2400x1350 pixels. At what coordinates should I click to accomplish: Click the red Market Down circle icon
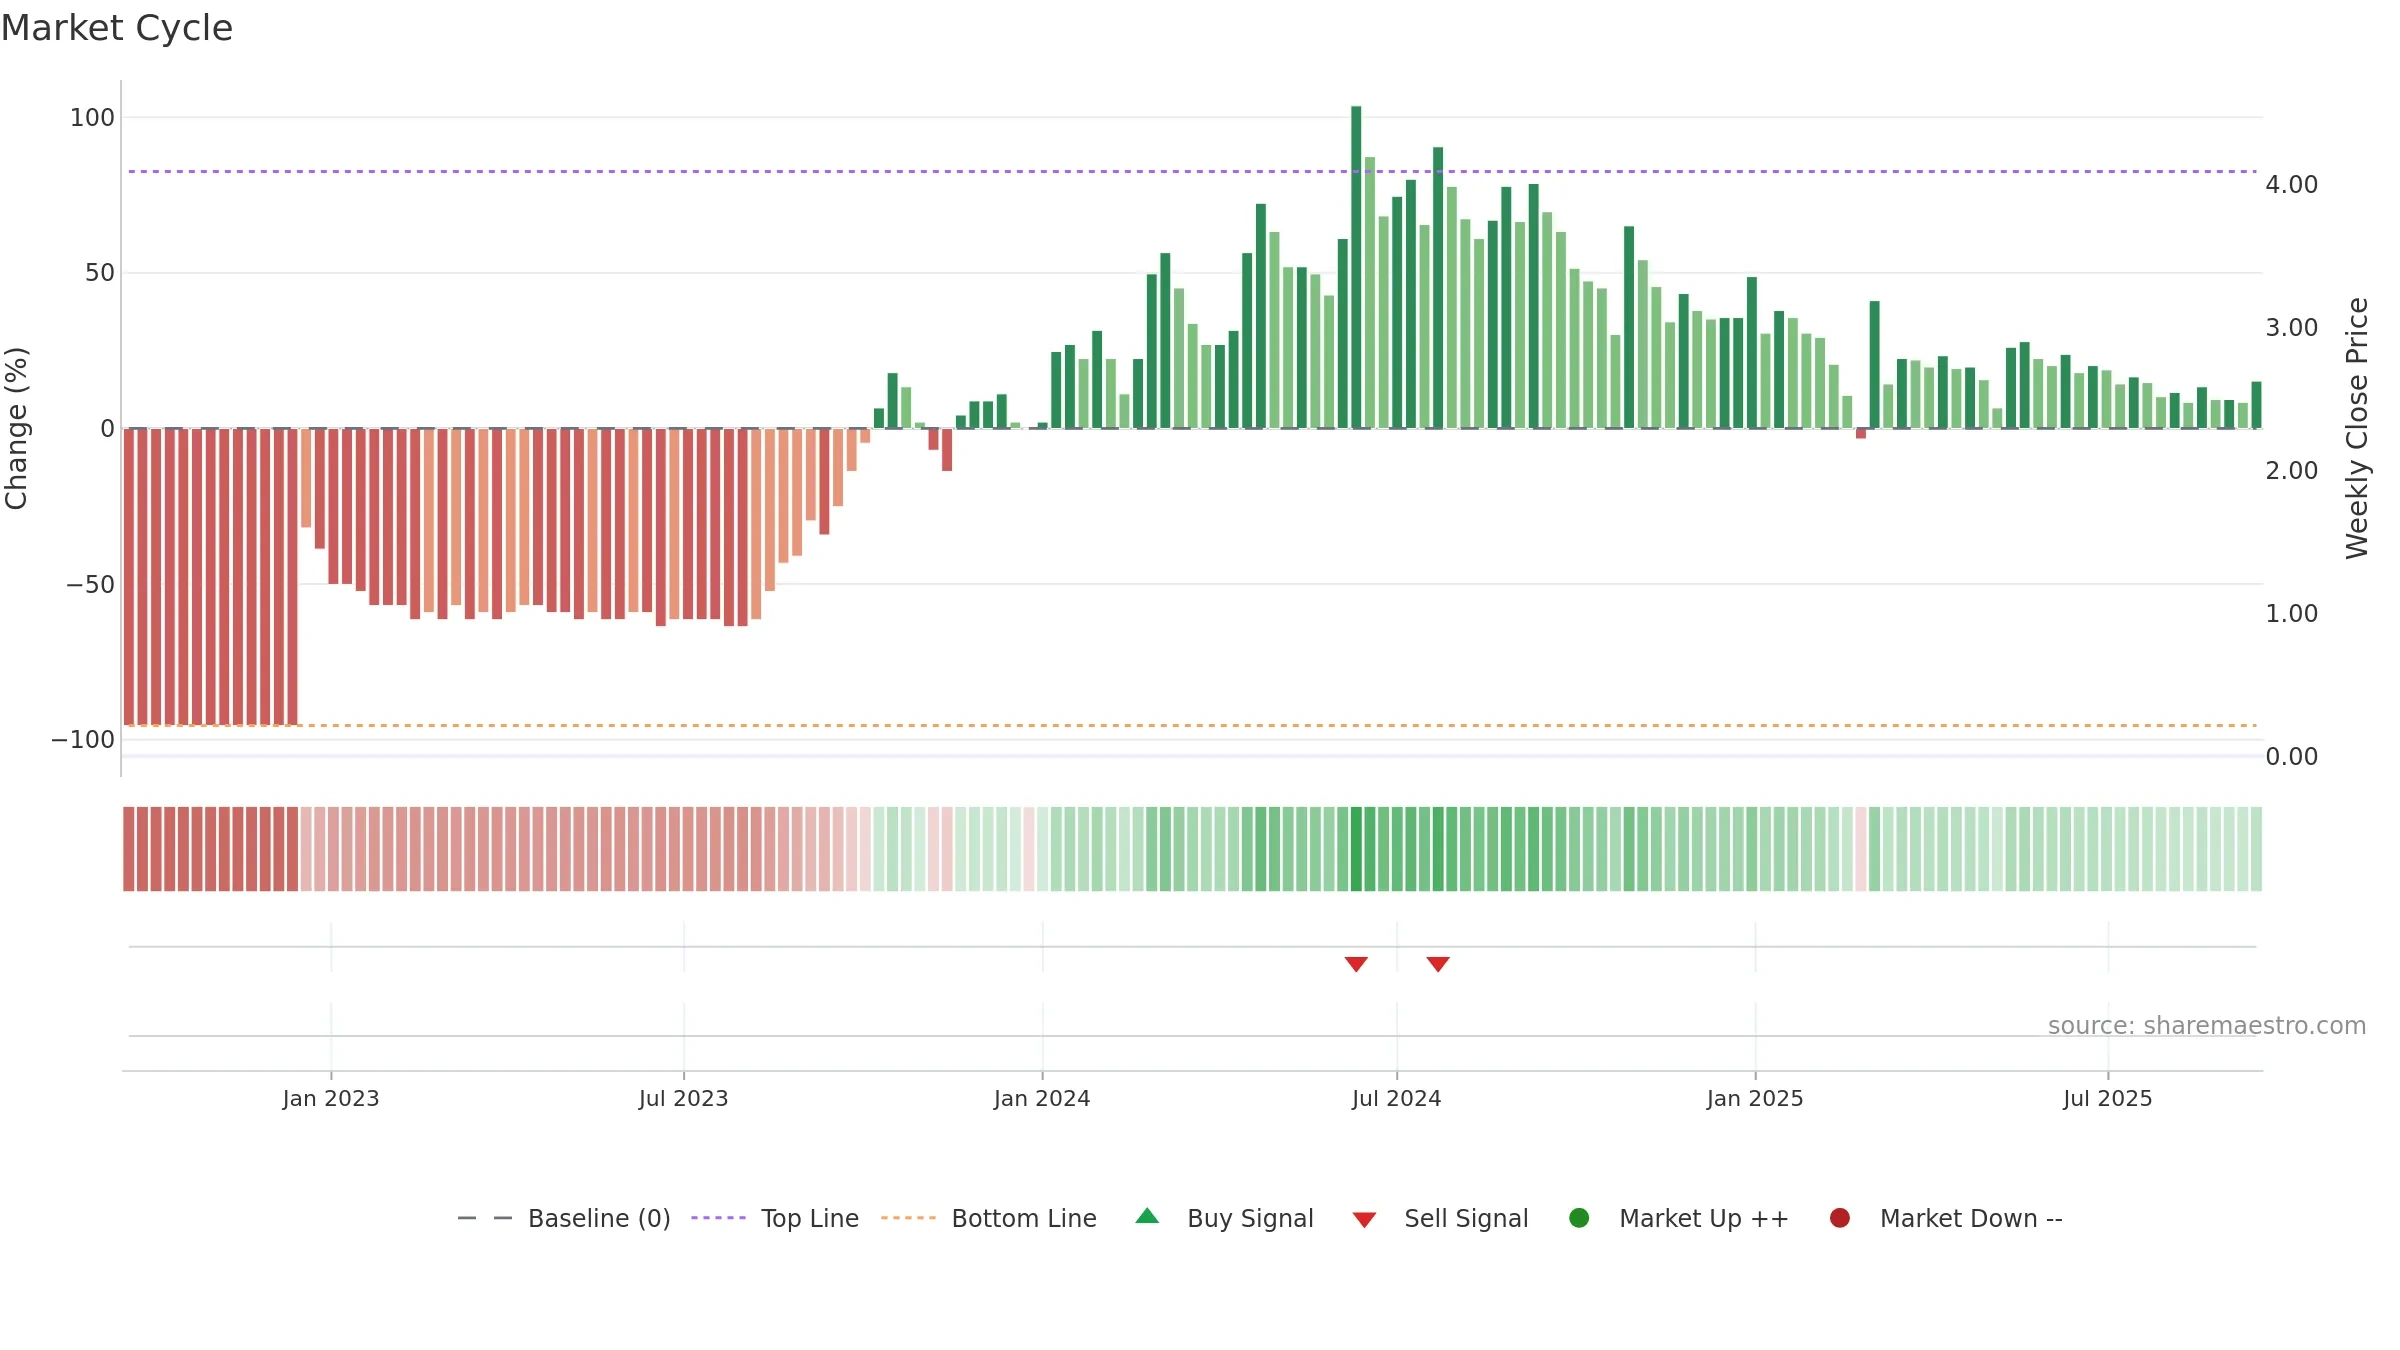click(x=1839, y=1218)
